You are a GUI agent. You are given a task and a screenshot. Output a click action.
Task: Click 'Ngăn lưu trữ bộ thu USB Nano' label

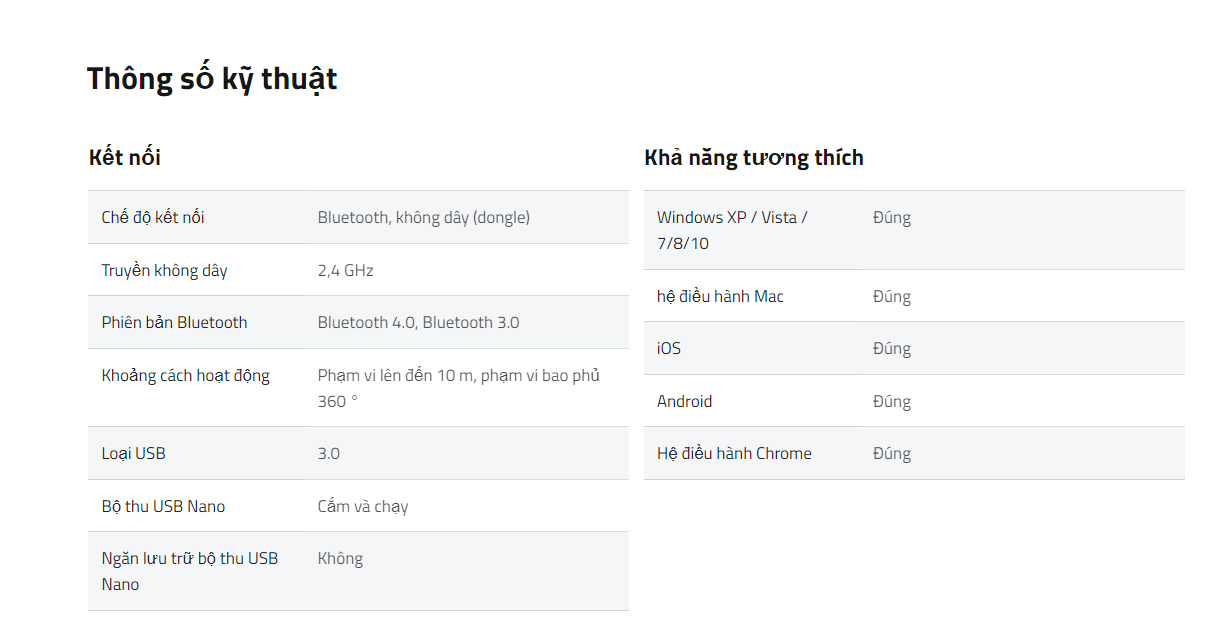point(190,571)
